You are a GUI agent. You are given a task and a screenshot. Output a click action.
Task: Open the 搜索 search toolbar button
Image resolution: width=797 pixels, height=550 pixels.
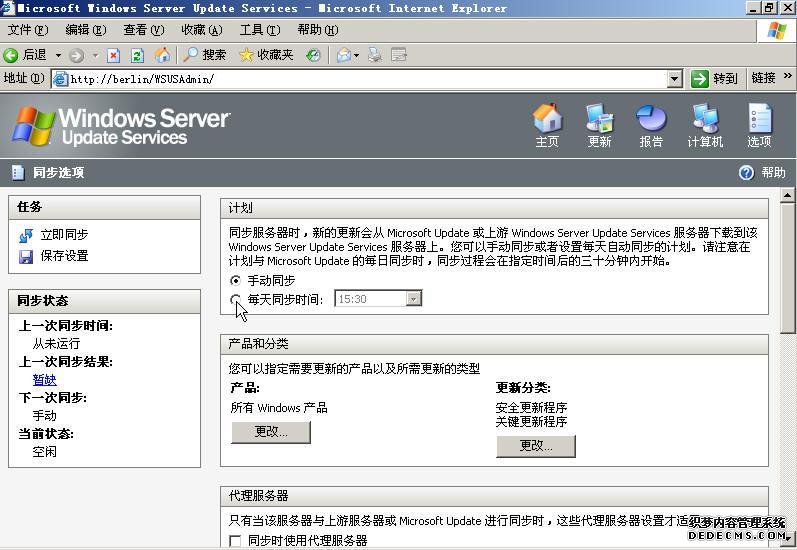tap(204, 55)
